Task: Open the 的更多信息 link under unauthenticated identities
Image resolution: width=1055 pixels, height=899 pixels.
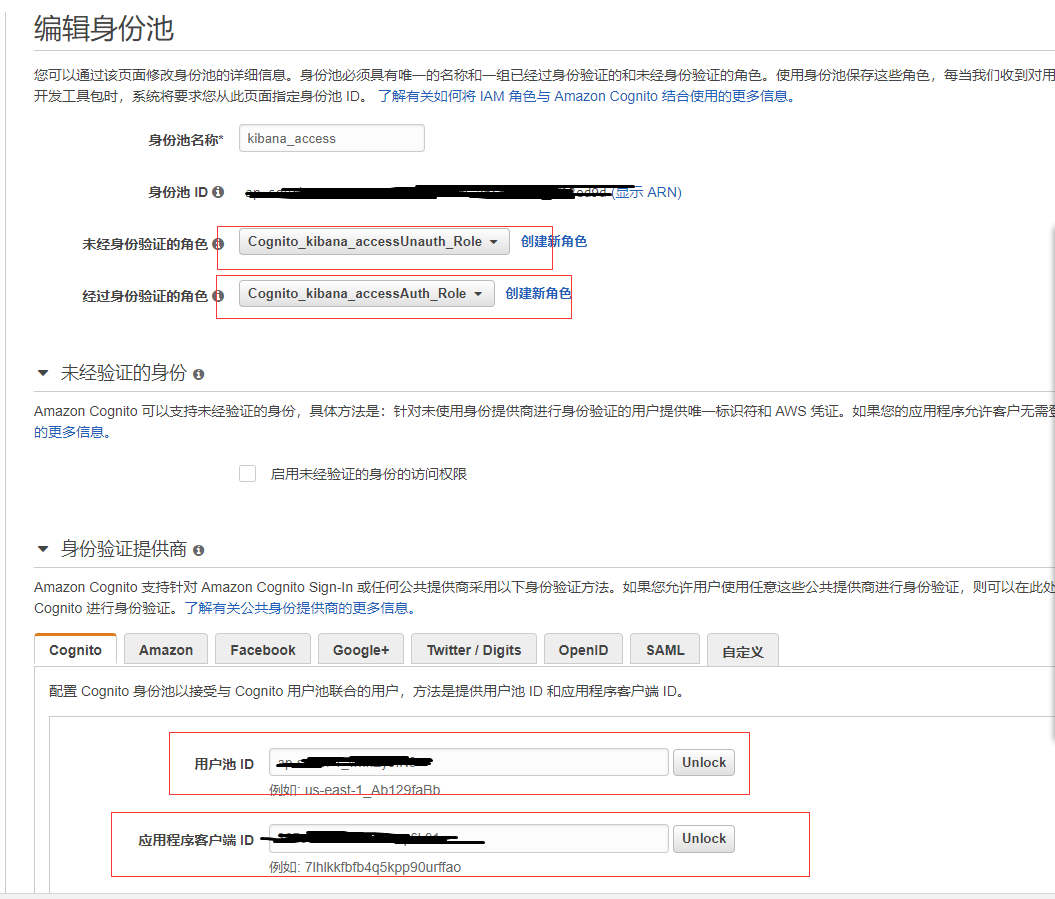Action: (x=73, y=432)
